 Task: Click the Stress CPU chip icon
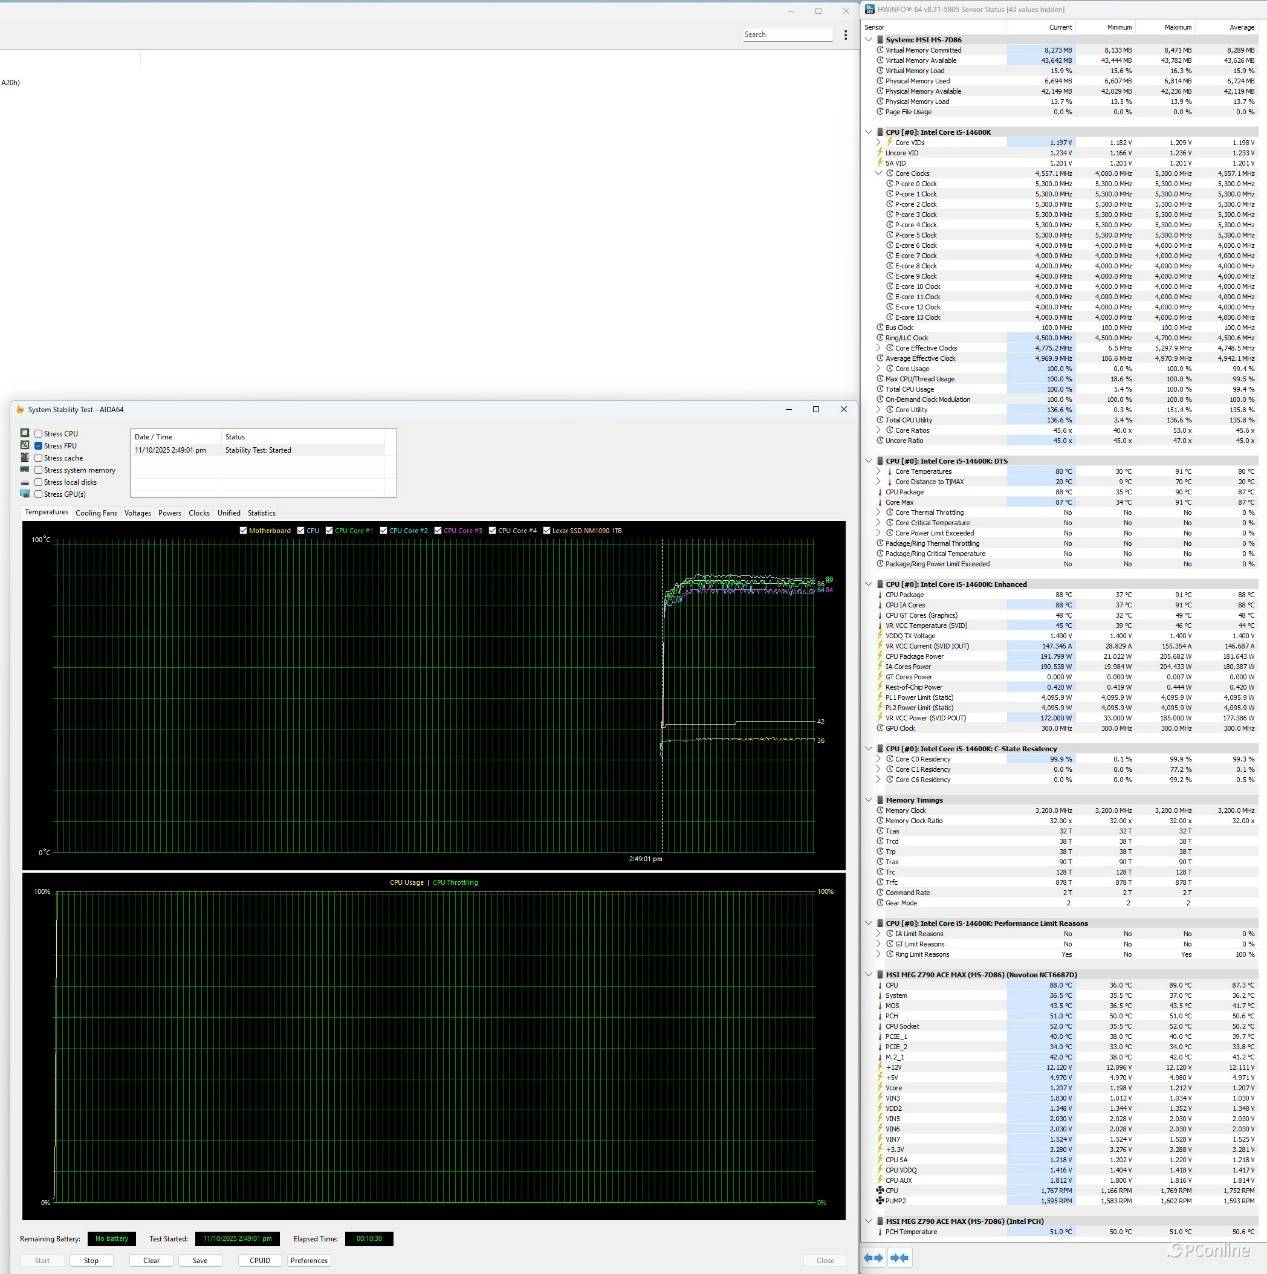point(25,434)
